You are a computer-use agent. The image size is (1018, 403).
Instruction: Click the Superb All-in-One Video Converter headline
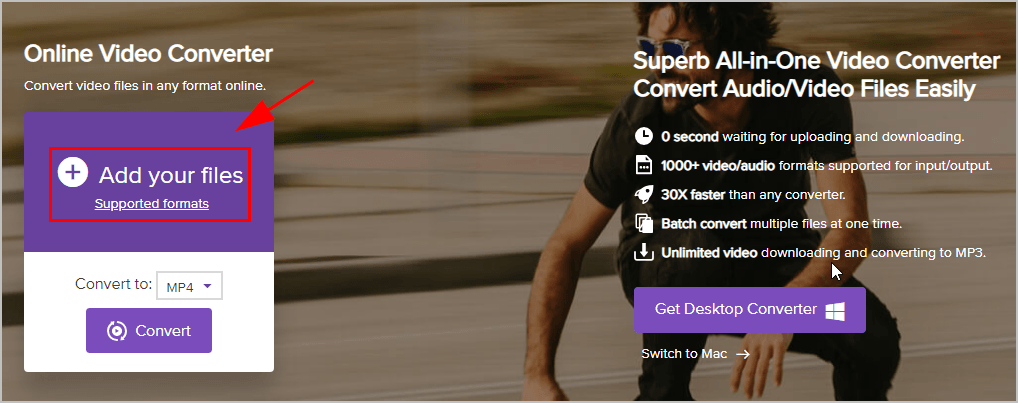tap(816, 61)
